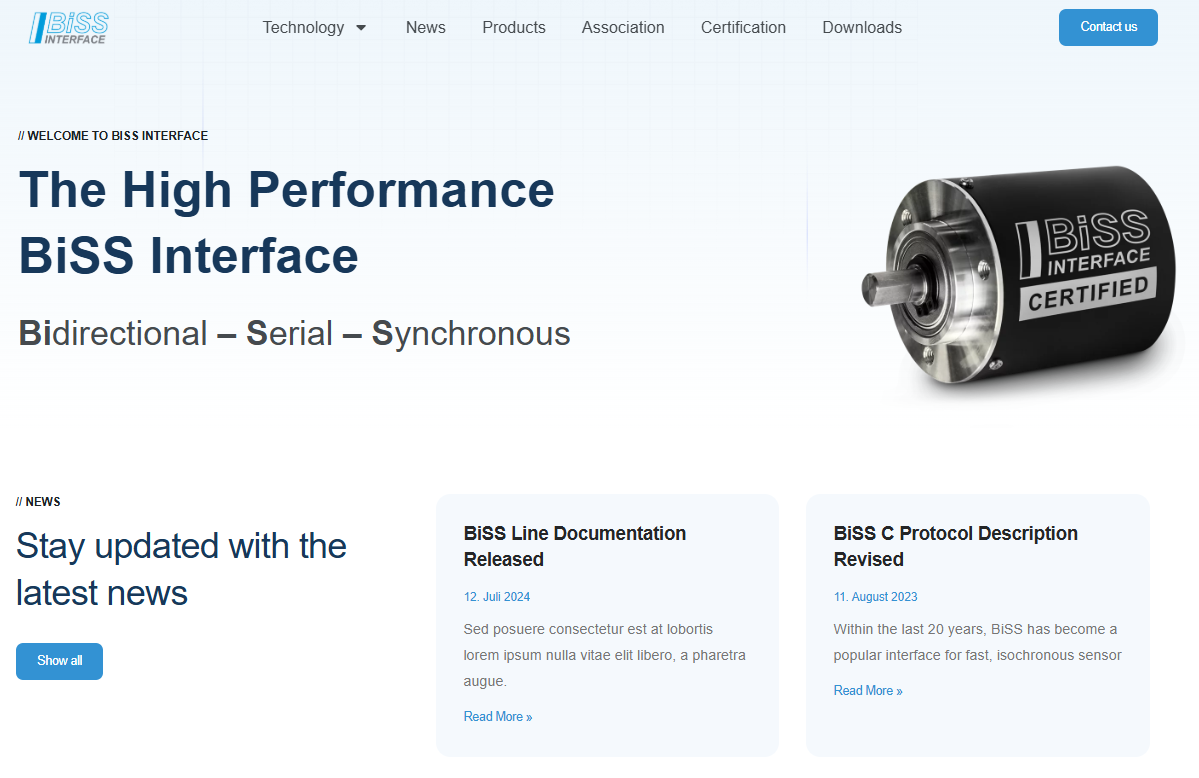This screenshot has height=778, width=1199.
Task: Open Read More for BiSS C Protocol Description
Action: pyautogui.click(x=867, y=690)
